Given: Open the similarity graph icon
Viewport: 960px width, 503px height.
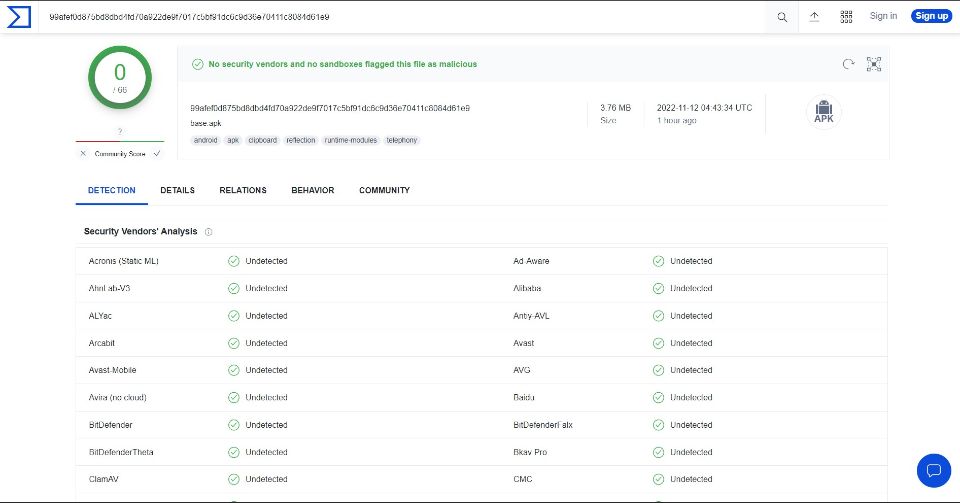Looking at the screenshot, I should (874, 64).
